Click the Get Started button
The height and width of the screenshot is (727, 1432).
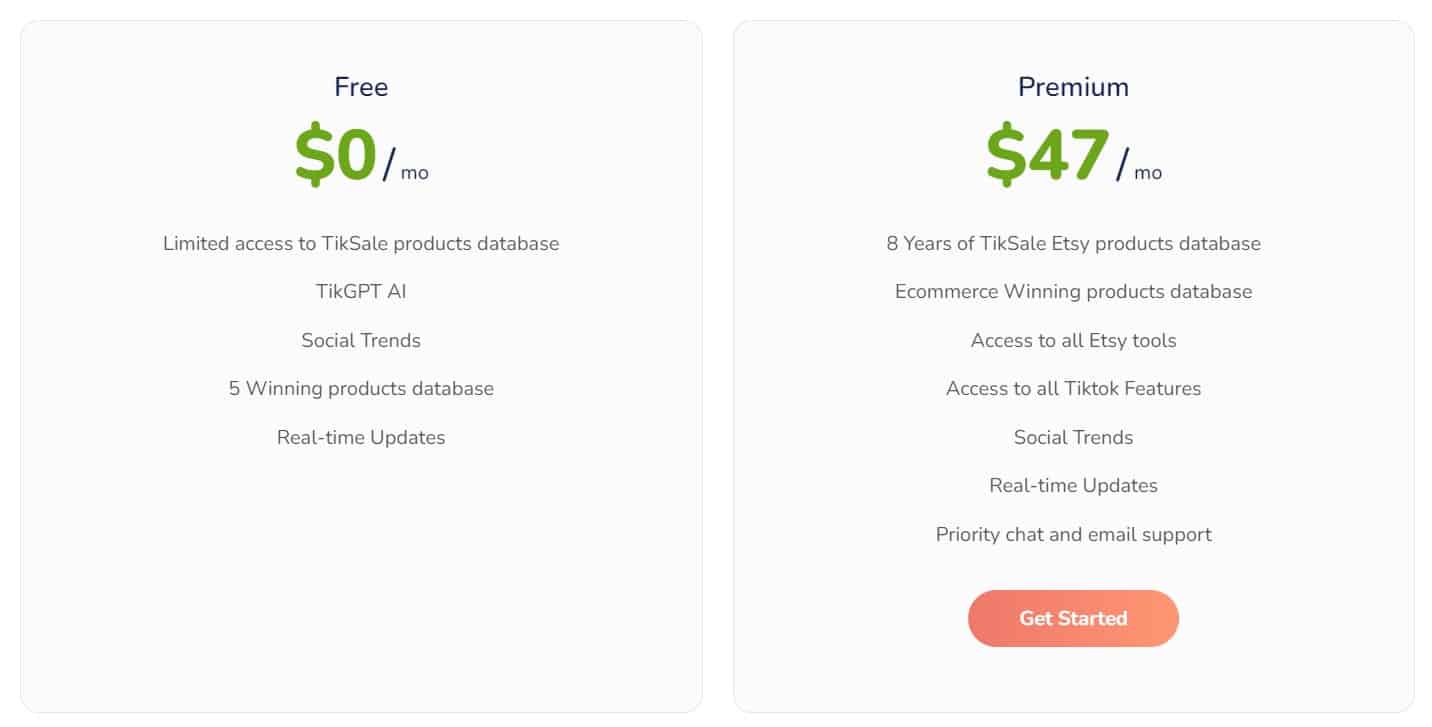(x=1072, y=618)
